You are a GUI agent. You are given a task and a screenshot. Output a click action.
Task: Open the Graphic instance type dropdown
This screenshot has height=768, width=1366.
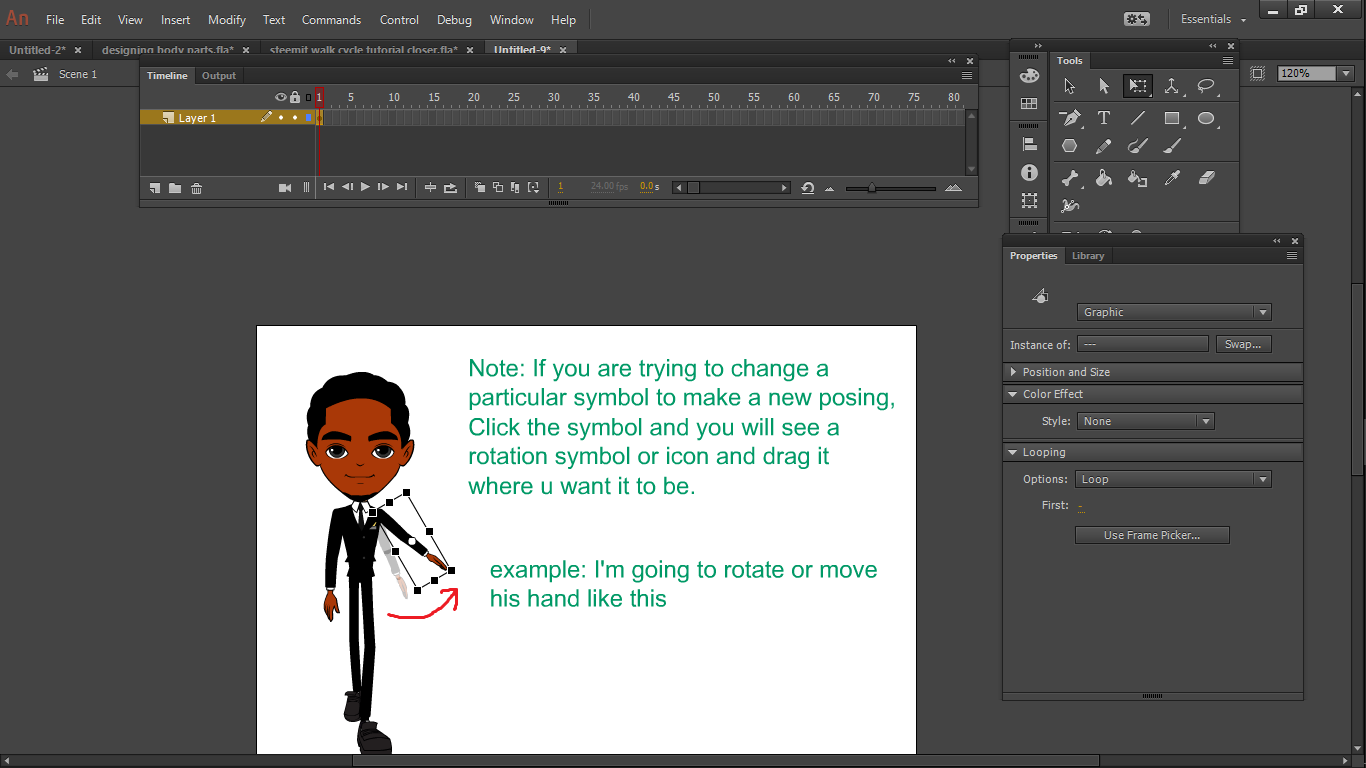pos(1174,312)
